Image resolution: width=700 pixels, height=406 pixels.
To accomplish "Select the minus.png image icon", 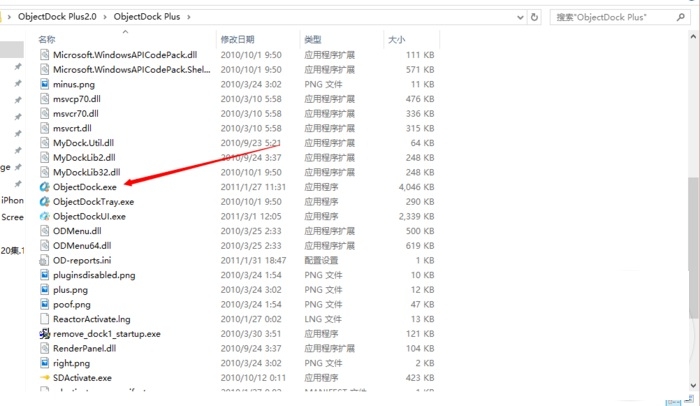I will (x=44, y=84).
